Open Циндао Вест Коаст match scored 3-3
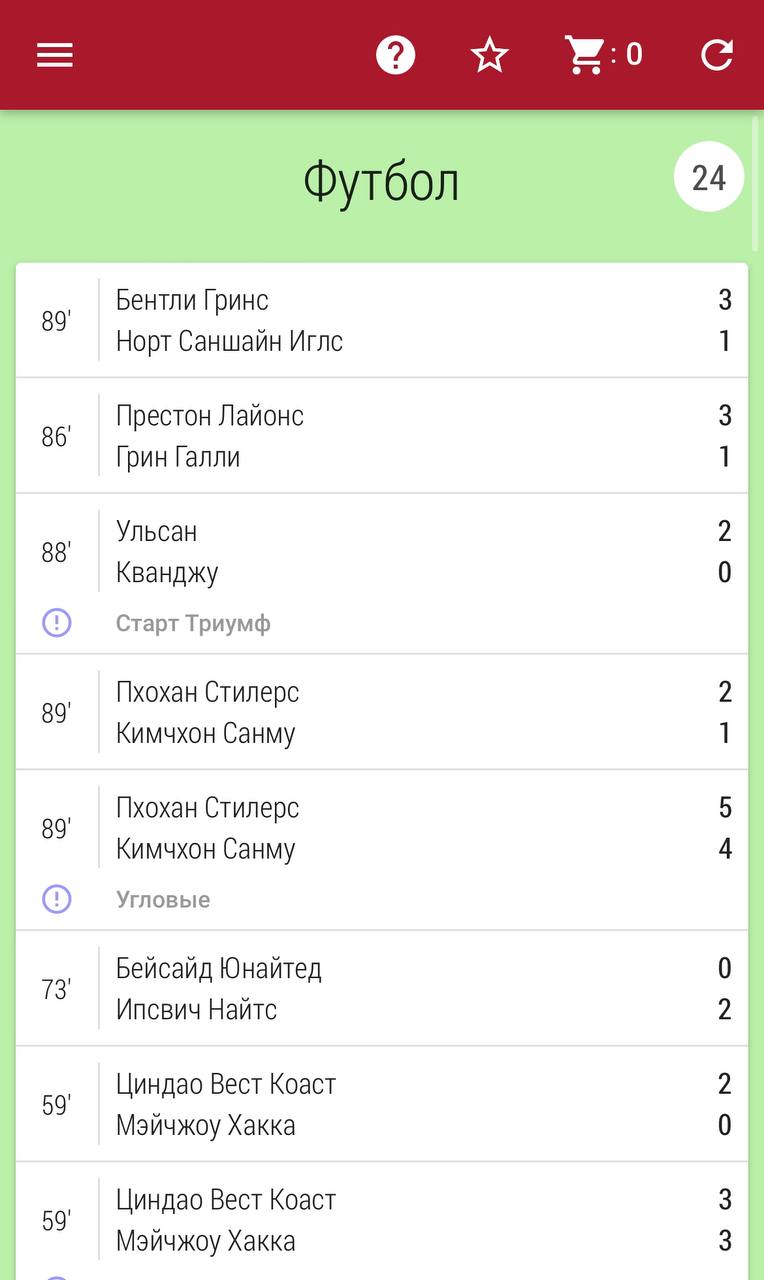 382,1221
